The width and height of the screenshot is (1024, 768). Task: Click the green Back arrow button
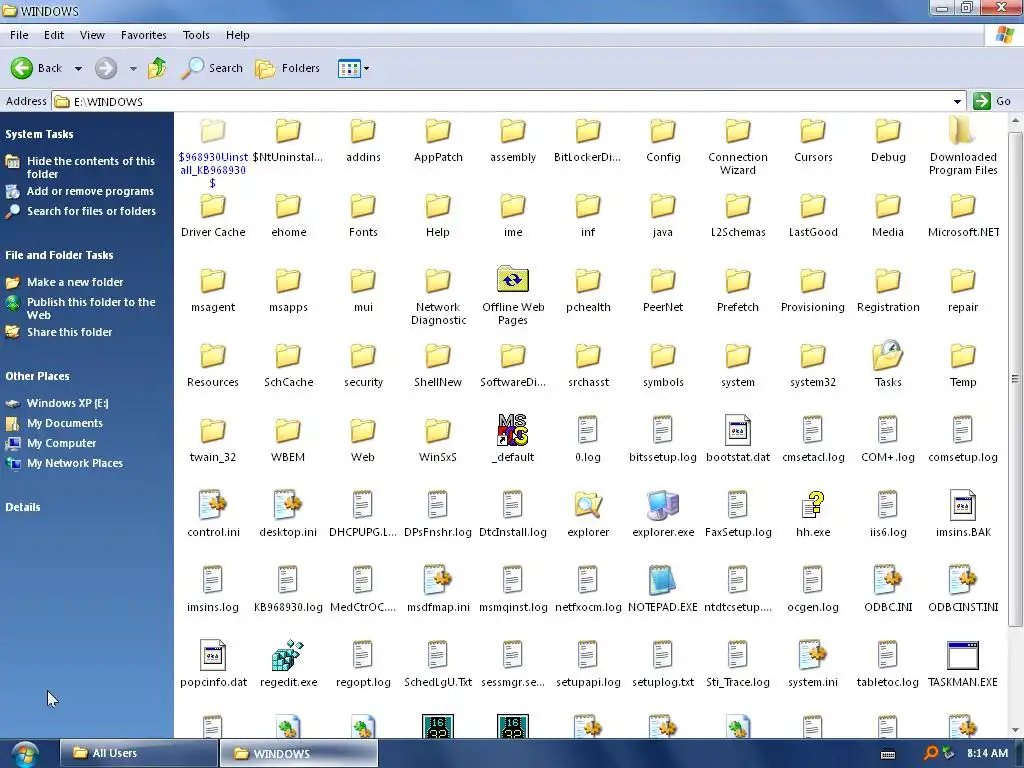22,68
